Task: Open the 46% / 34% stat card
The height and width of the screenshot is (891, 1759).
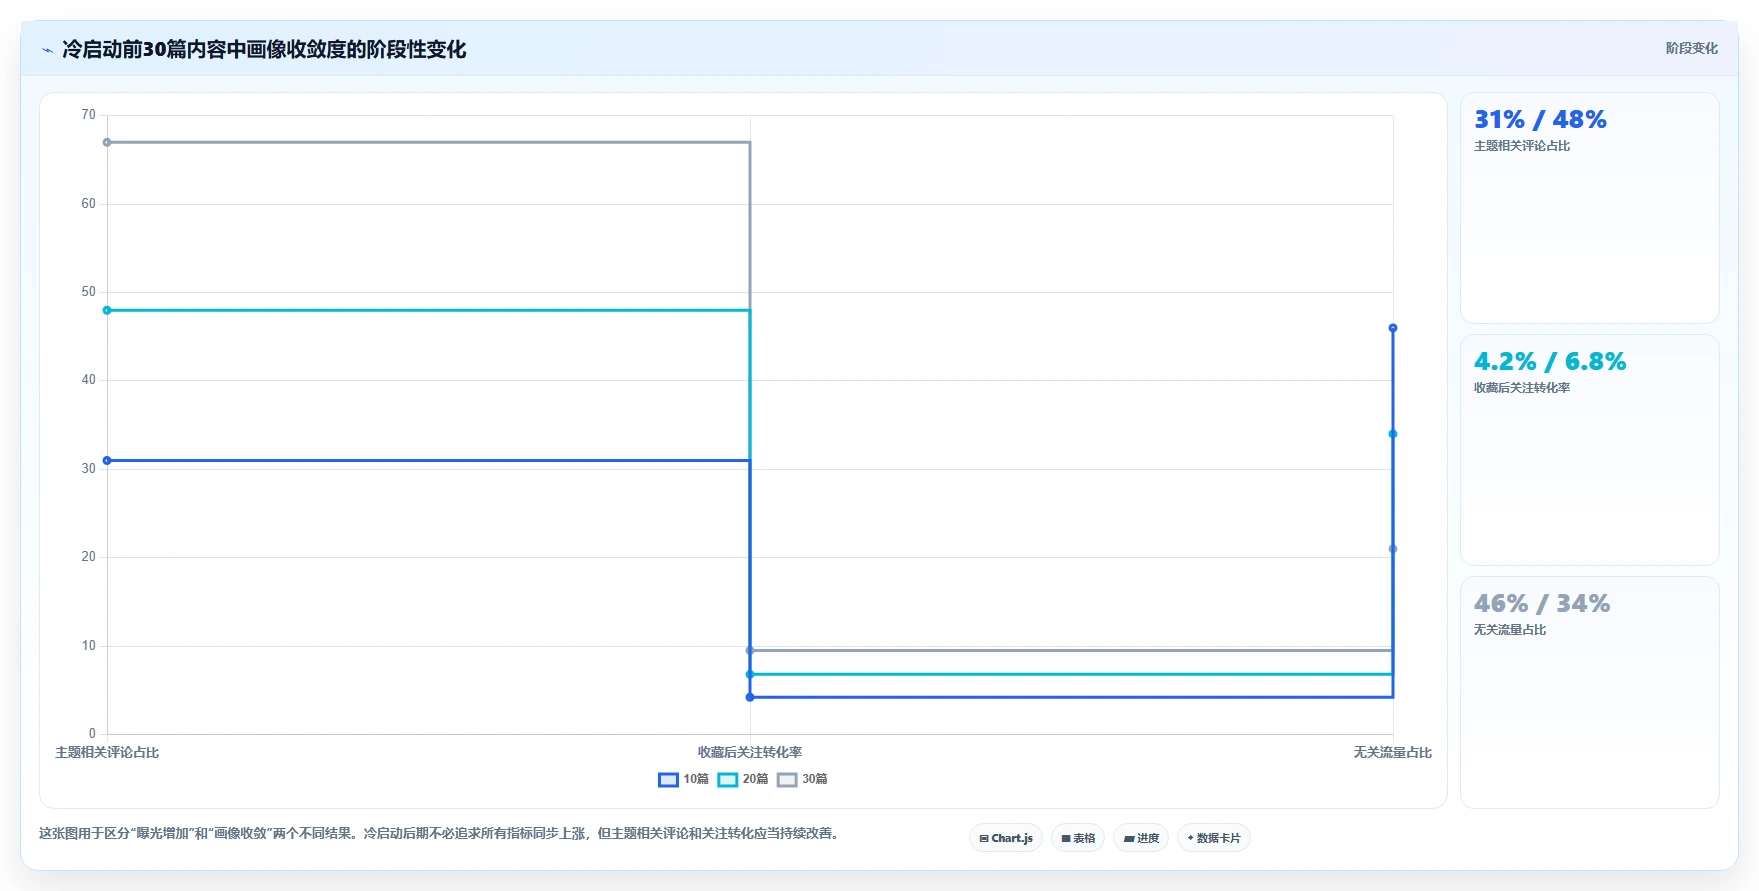Action: (1589, 692)
